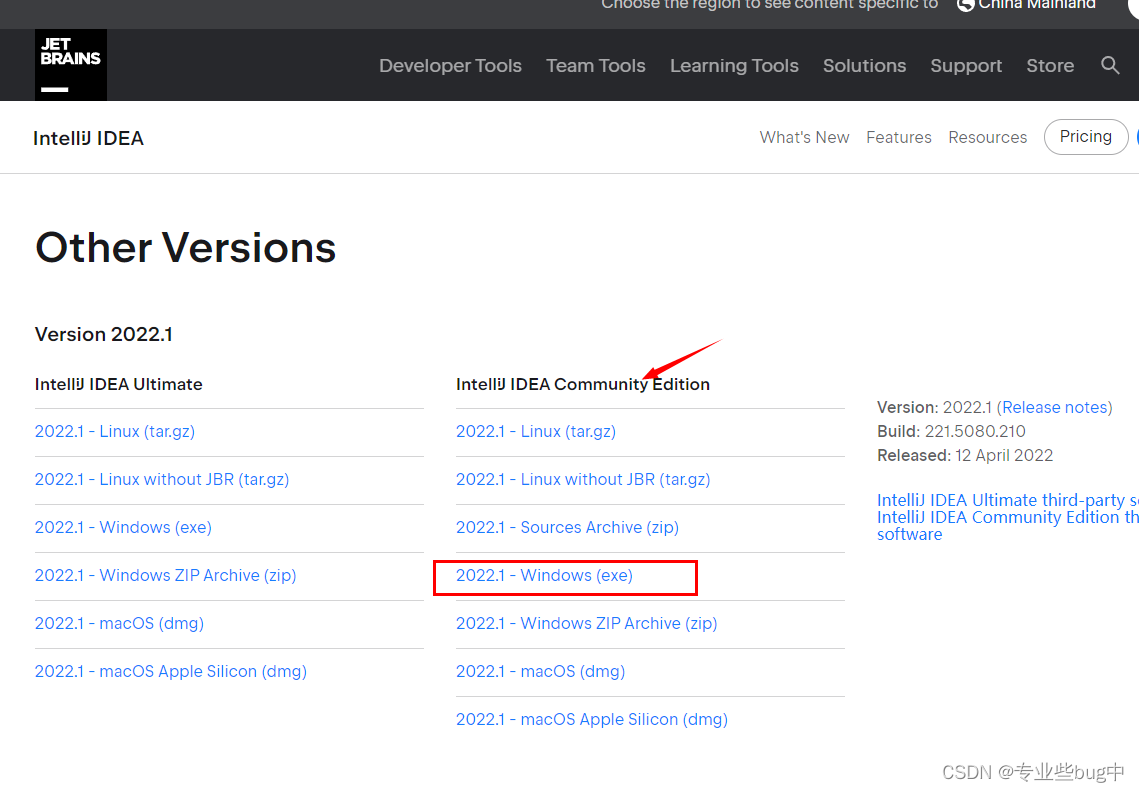
Task: Click the Other Versions page heading
Action: coord(185,248)
